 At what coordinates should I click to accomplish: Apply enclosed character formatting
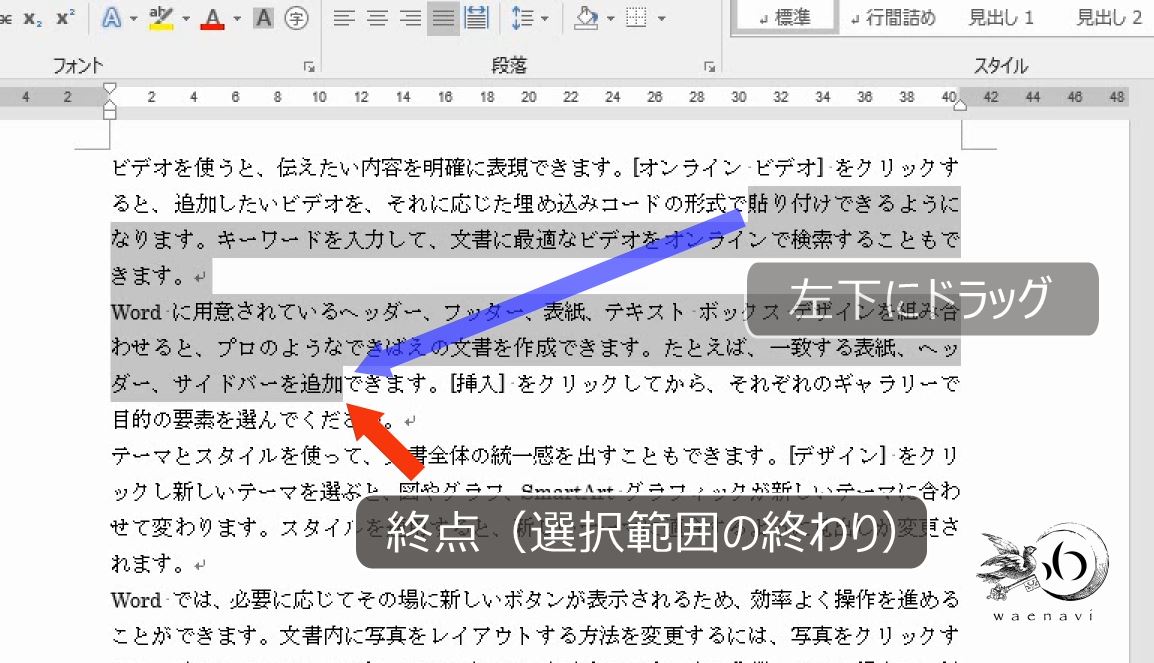(x=297, y=18)
